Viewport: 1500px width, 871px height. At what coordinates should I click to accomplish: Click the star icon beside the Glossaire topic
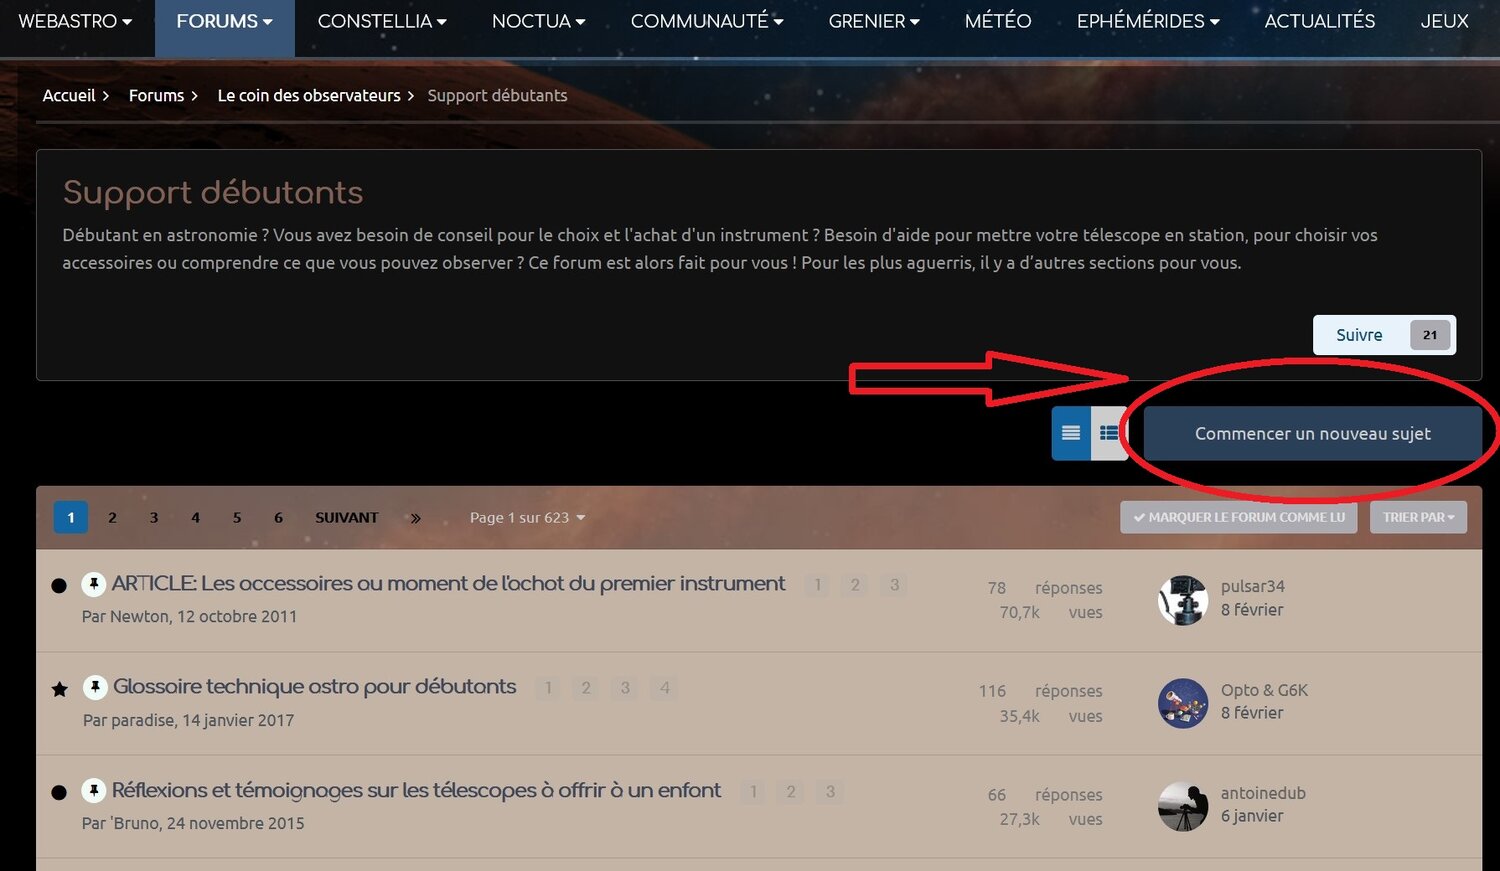tap(59, 688)
